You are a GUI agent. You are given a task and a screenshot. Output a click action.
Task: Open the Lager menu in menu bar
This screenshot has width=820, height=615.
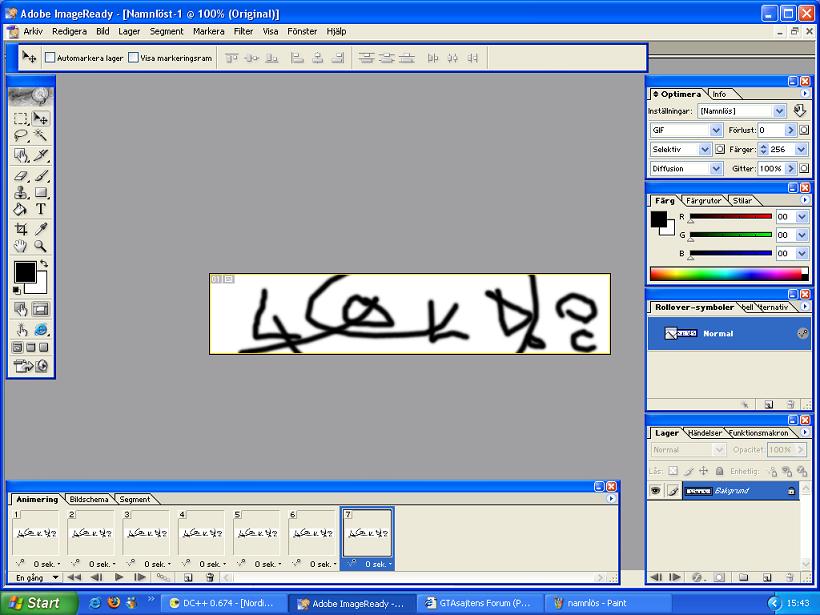tap(129, 31)
